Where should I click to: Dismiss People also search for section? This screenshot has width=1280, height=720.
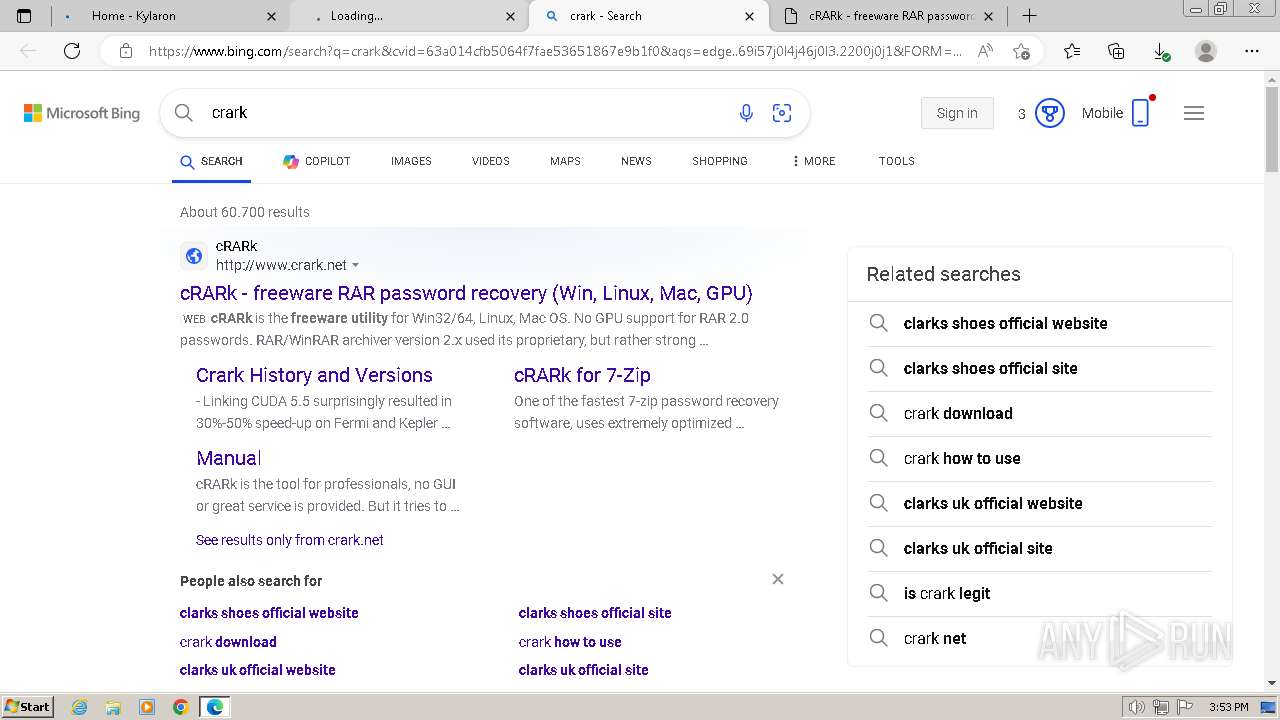tap(778, 579)
